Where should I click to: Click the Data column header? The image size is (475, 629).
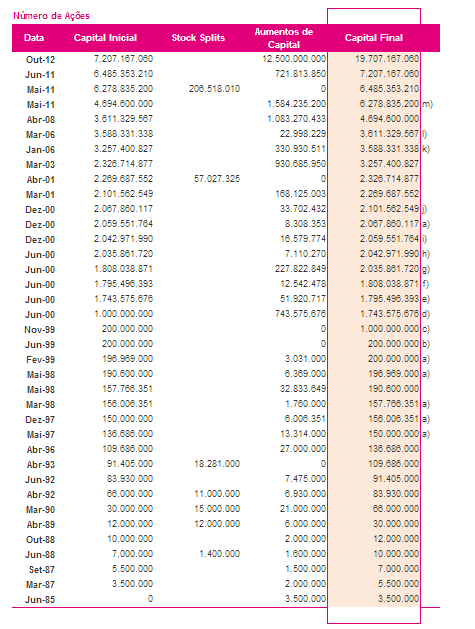[x=34, y=38]
